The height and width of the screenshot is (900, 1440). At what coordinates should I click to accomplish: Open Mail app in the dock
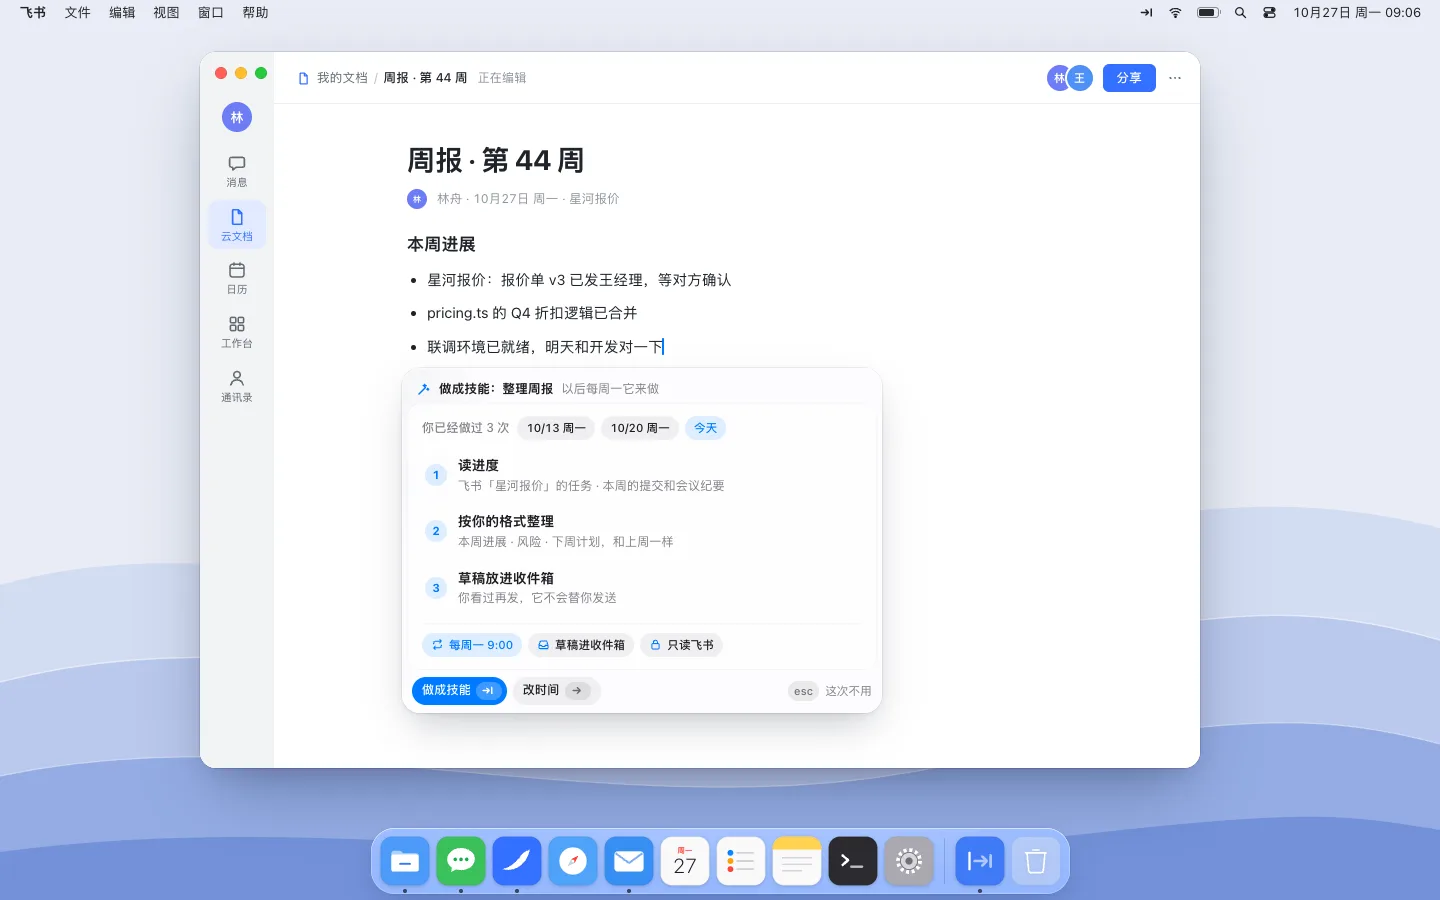point(629,861)
